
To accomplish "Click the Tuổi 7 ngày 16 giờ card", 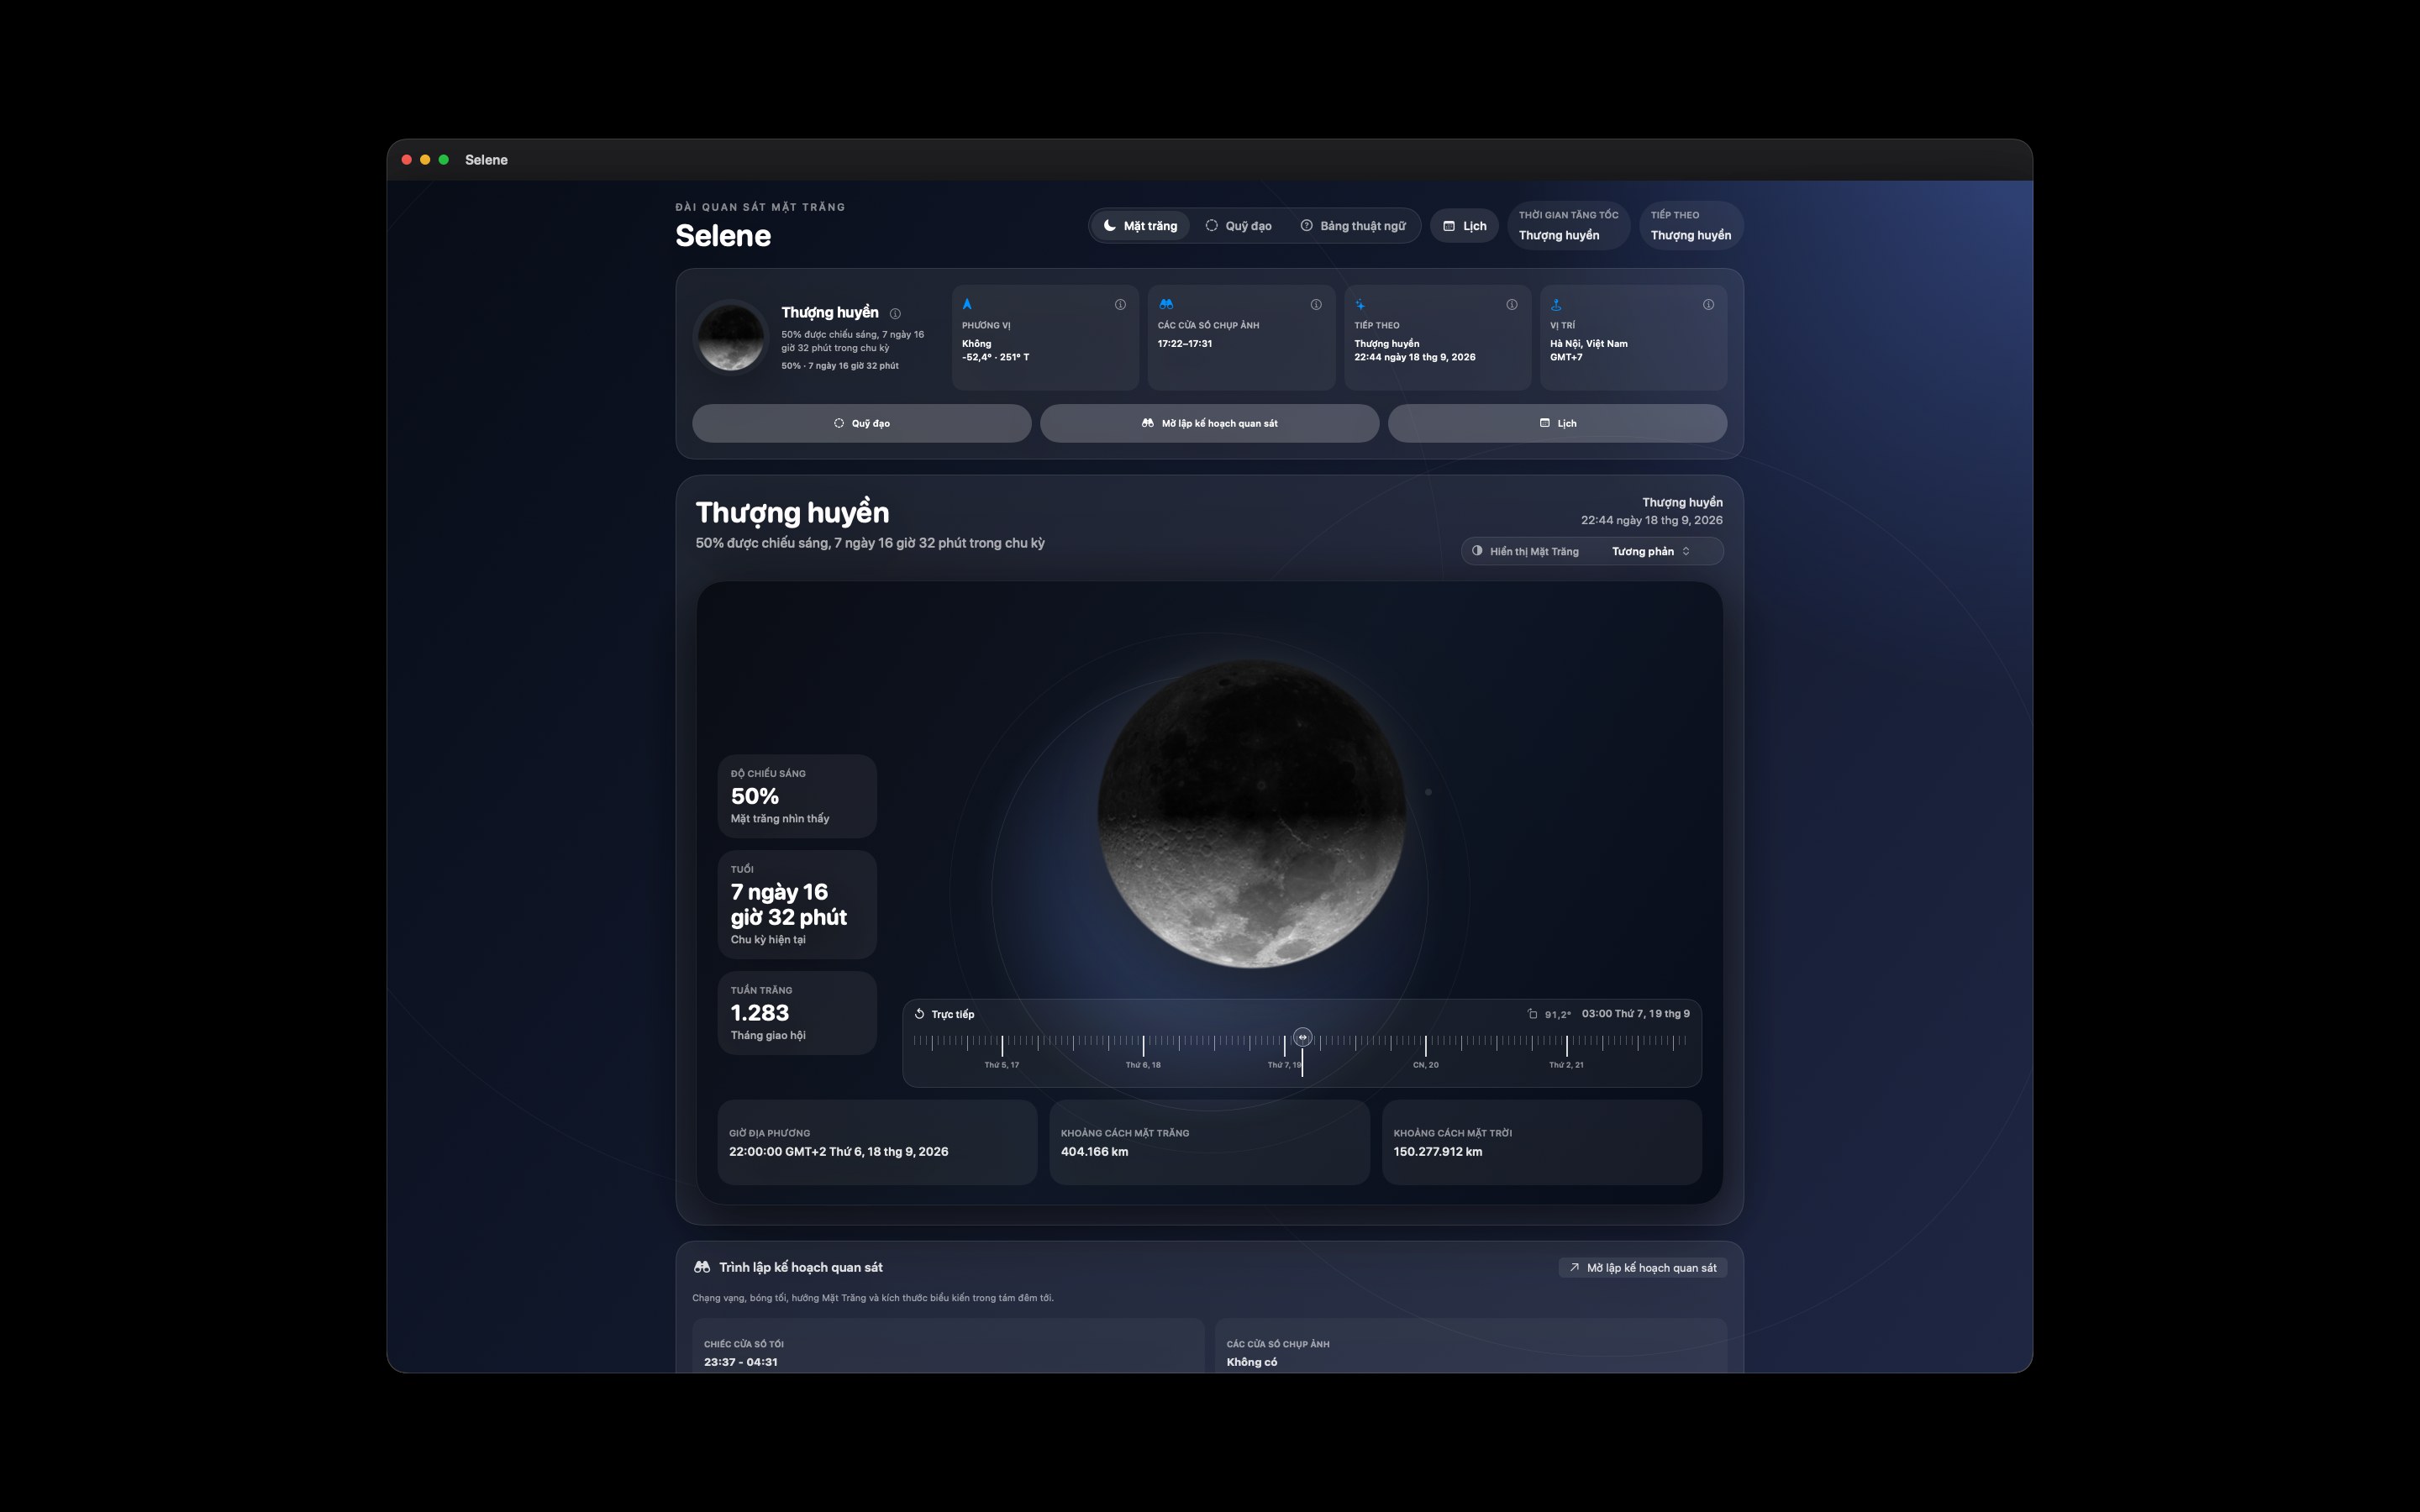I will pos(797,905).
